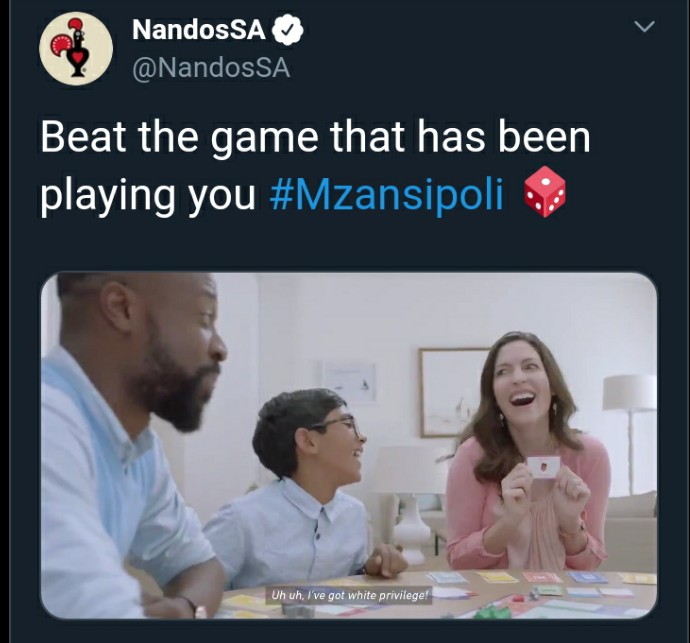Open the Nando's rooster profile picture

76,48
